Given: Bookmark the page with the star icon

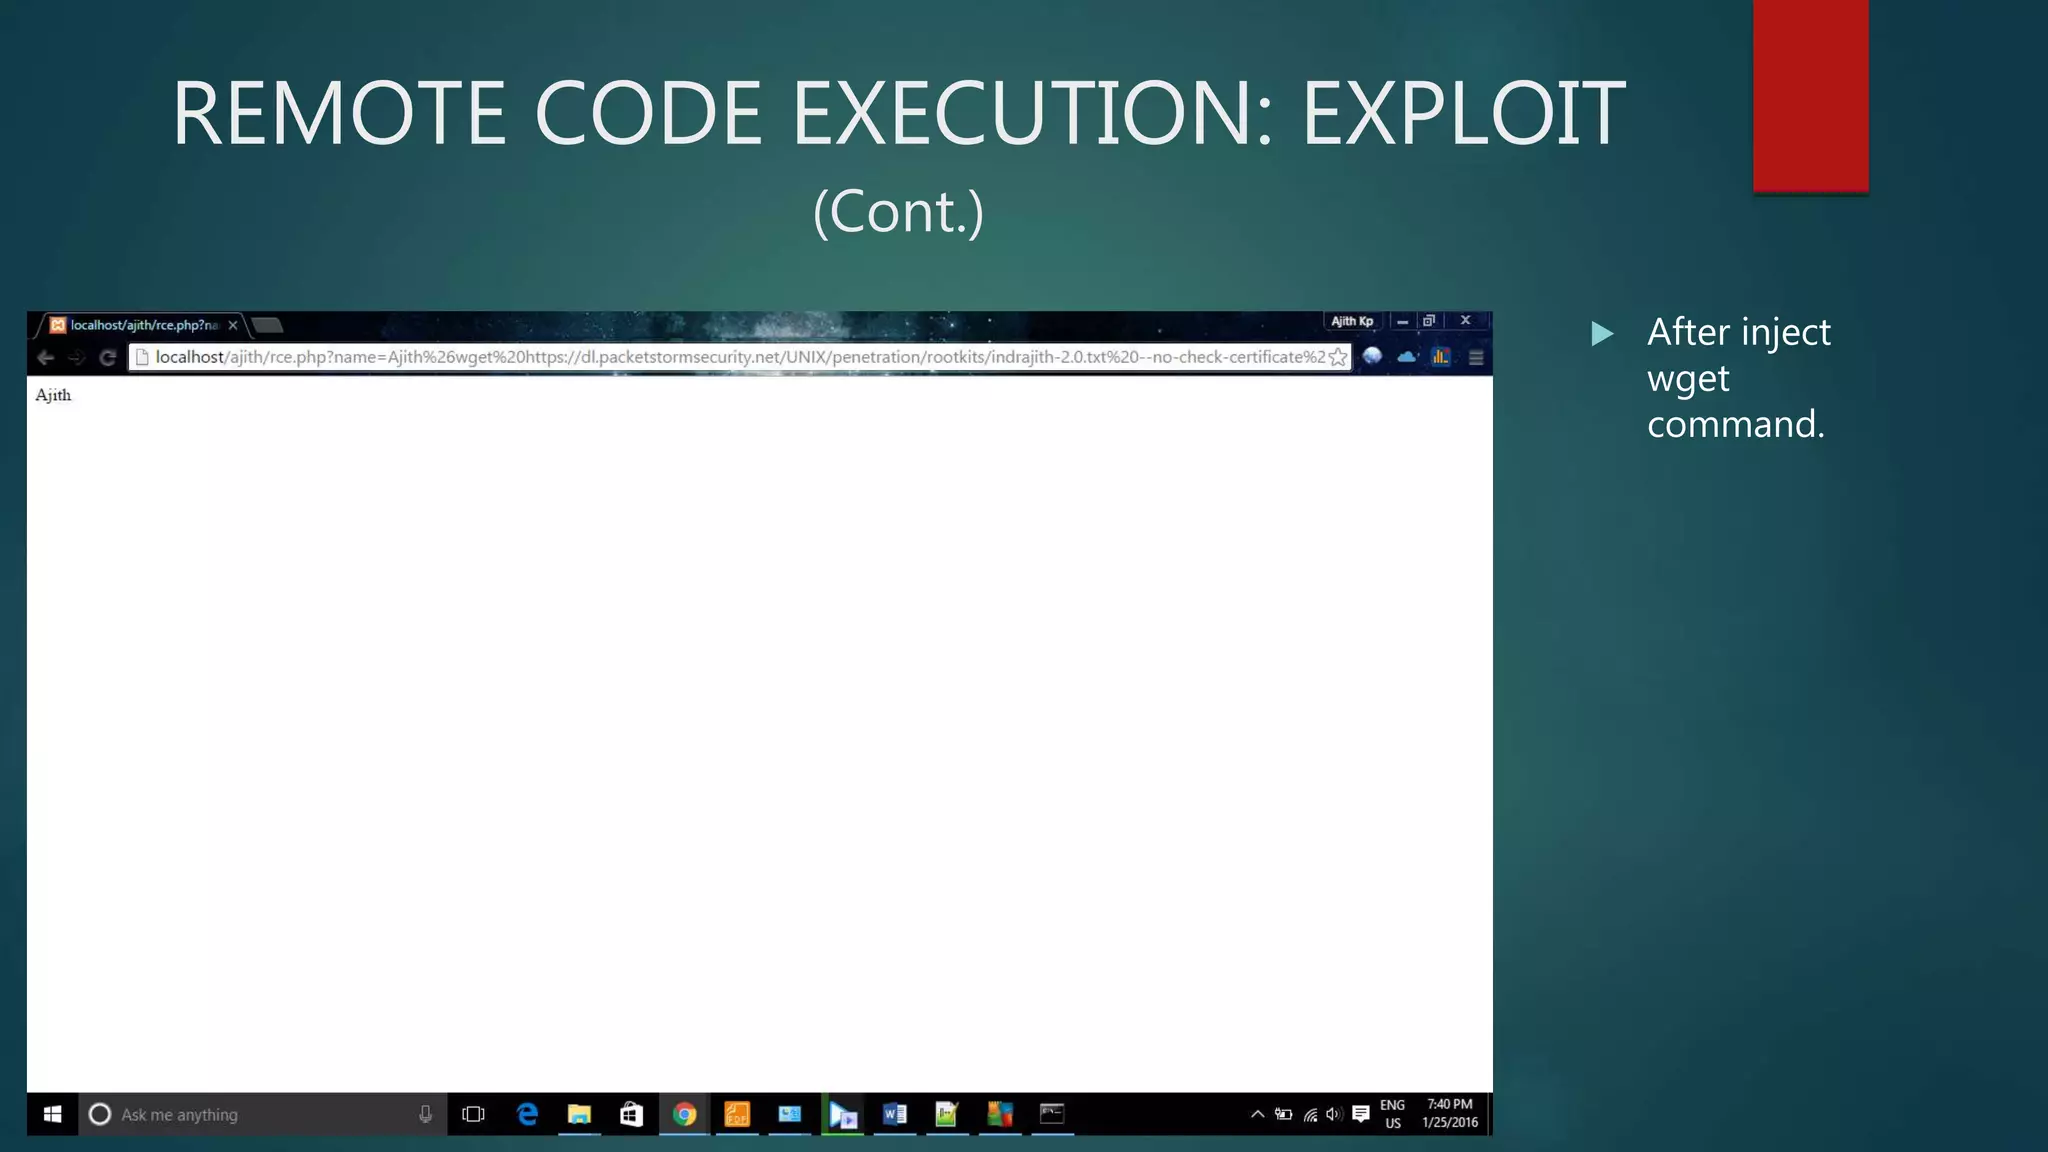Looking at the screenshot, I should 1338,357.
